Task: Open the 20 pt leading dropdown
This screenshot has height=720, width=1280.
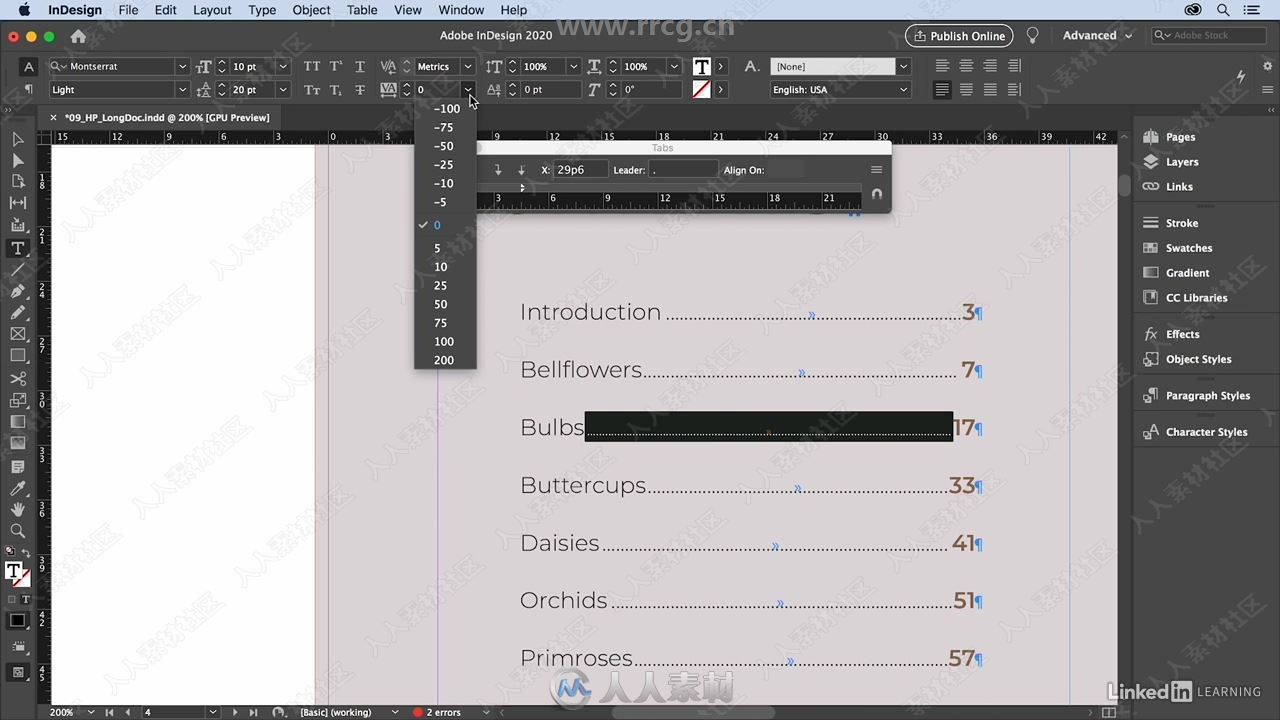Action: click(283, 90)
